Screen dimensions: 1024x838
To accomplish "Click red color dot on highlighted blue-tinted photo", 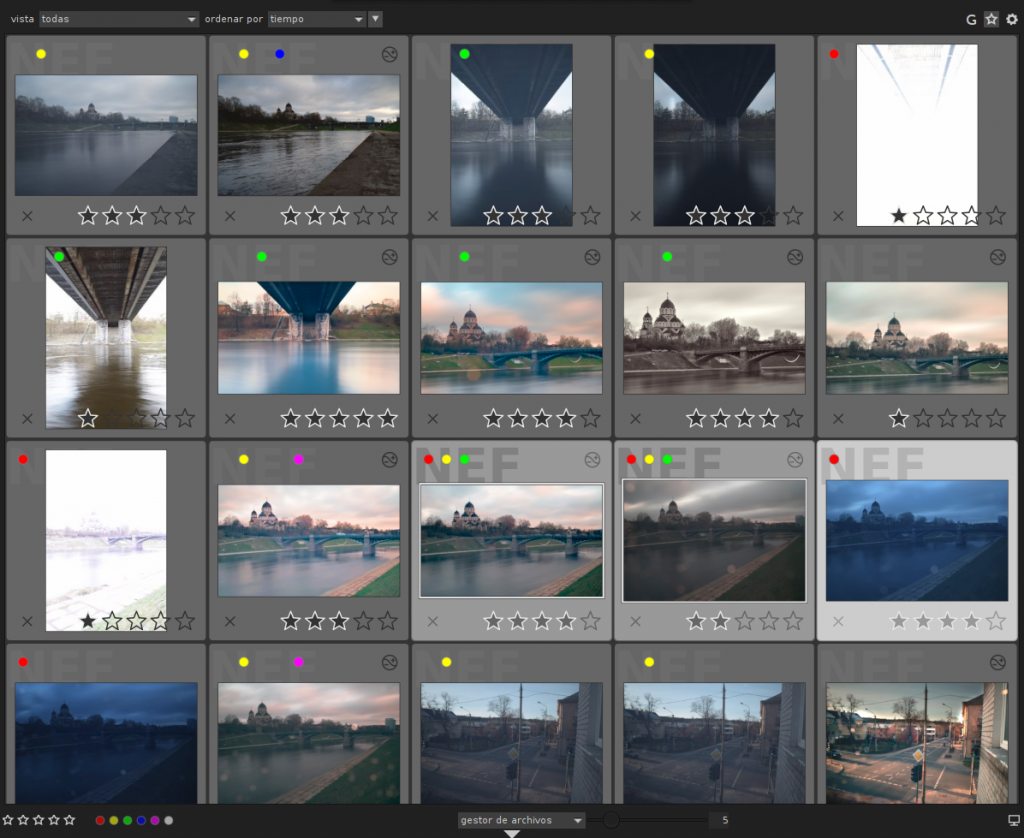I will (x=834, y=459).
